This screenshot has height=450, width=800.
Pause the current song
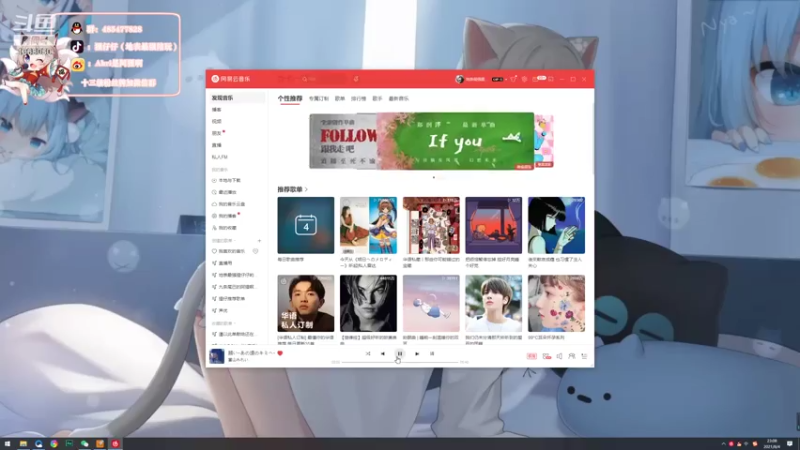[399, 354]
